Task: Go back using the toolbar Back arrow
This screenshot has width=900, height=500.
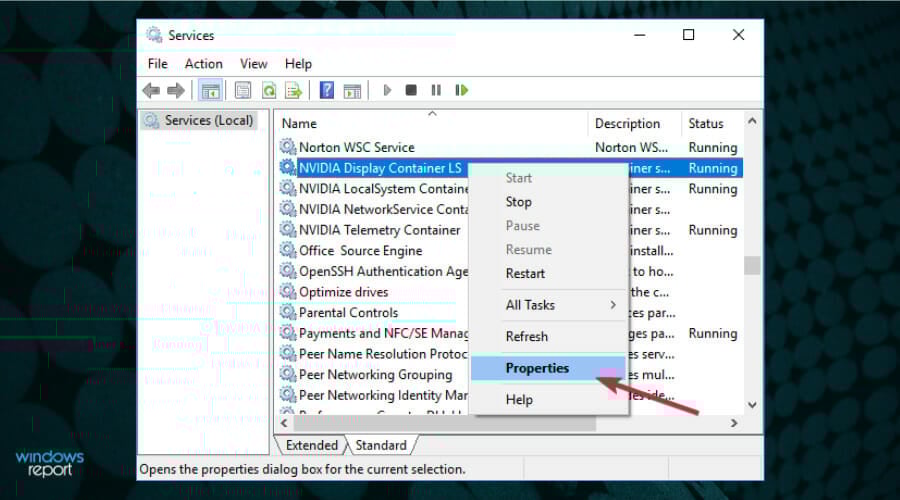Action: (151, 90)
